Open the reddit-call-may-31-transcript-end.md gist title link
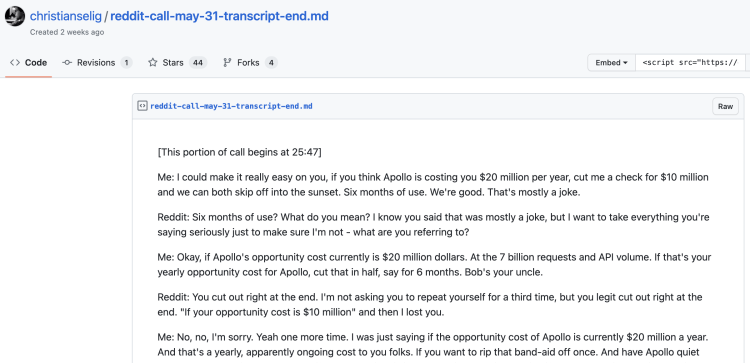Image resolution: width=750 pixels, height=363 pixels. pyautogui.click(x=220, y=16)
